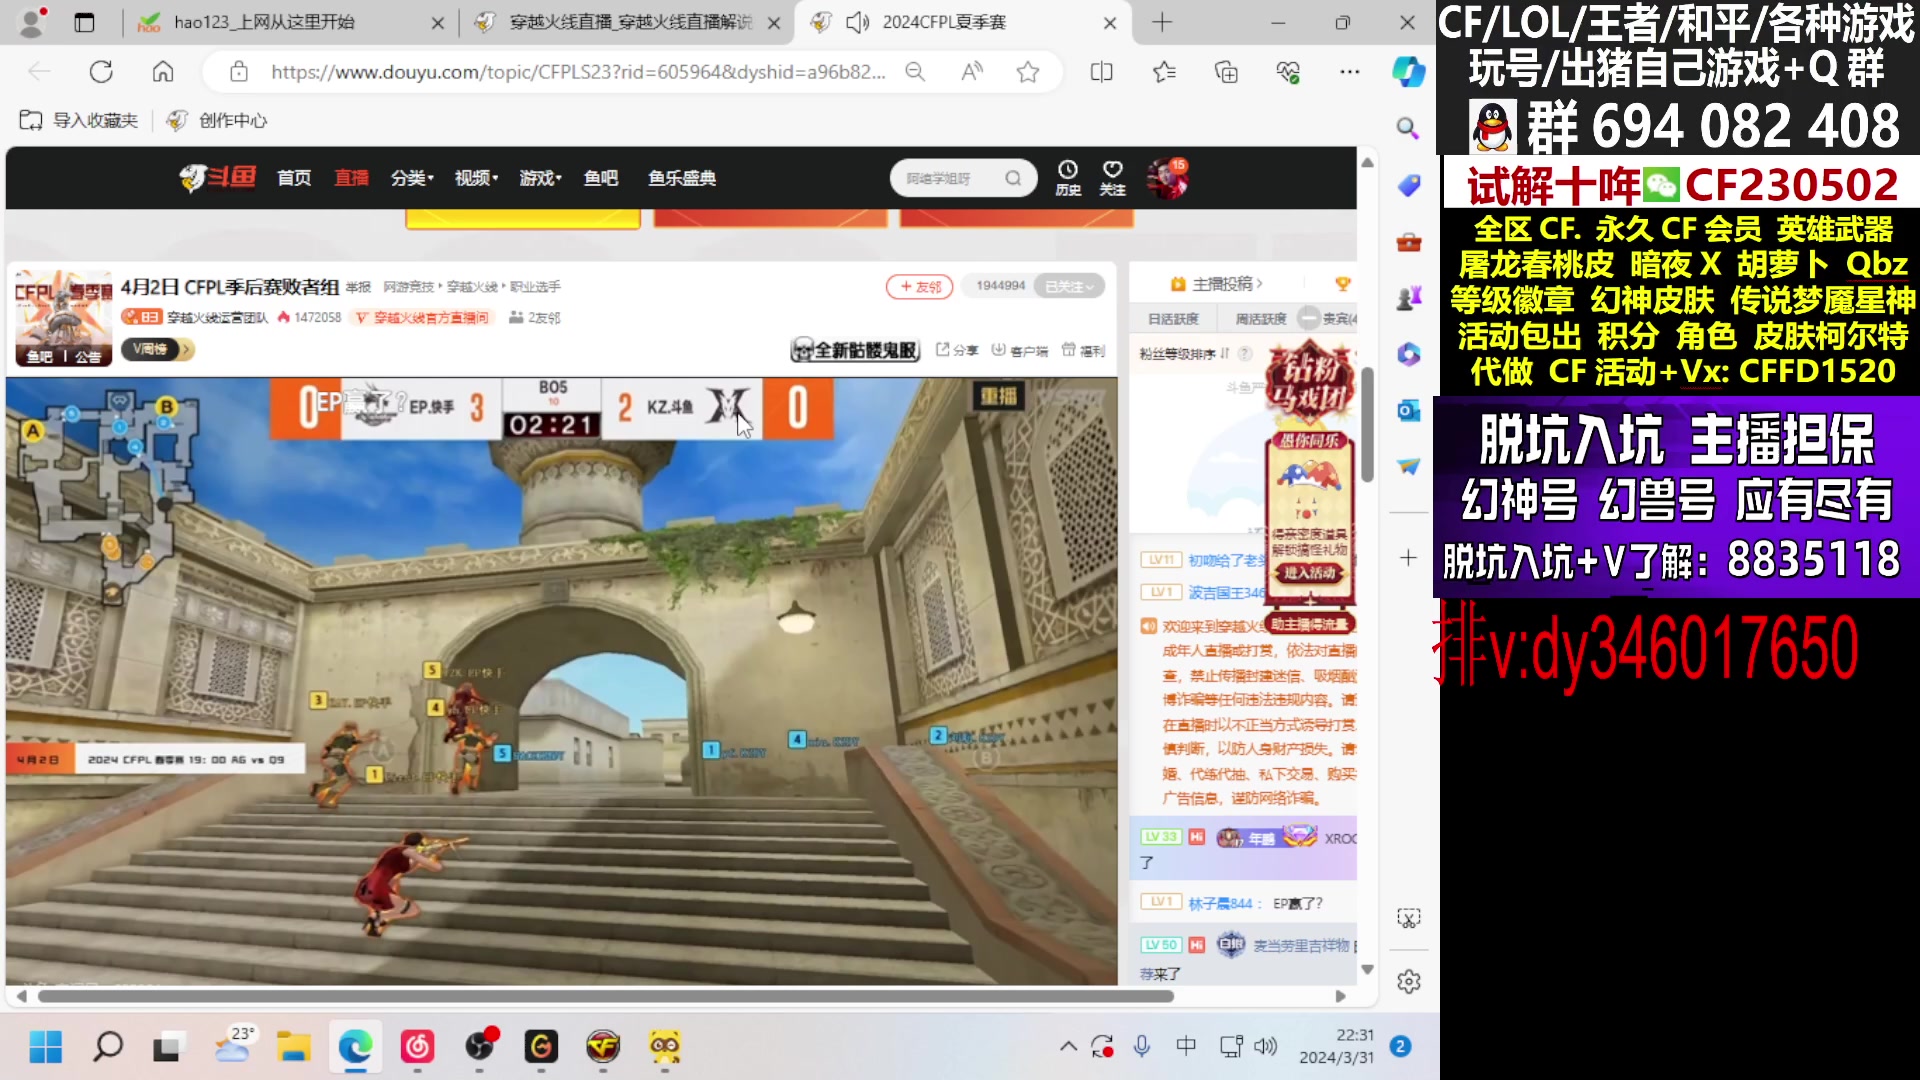Viewport: 1920px width, 1080px height.
Task: Open the 网游竞技 breadcrumb link
Action: point(408,287)
